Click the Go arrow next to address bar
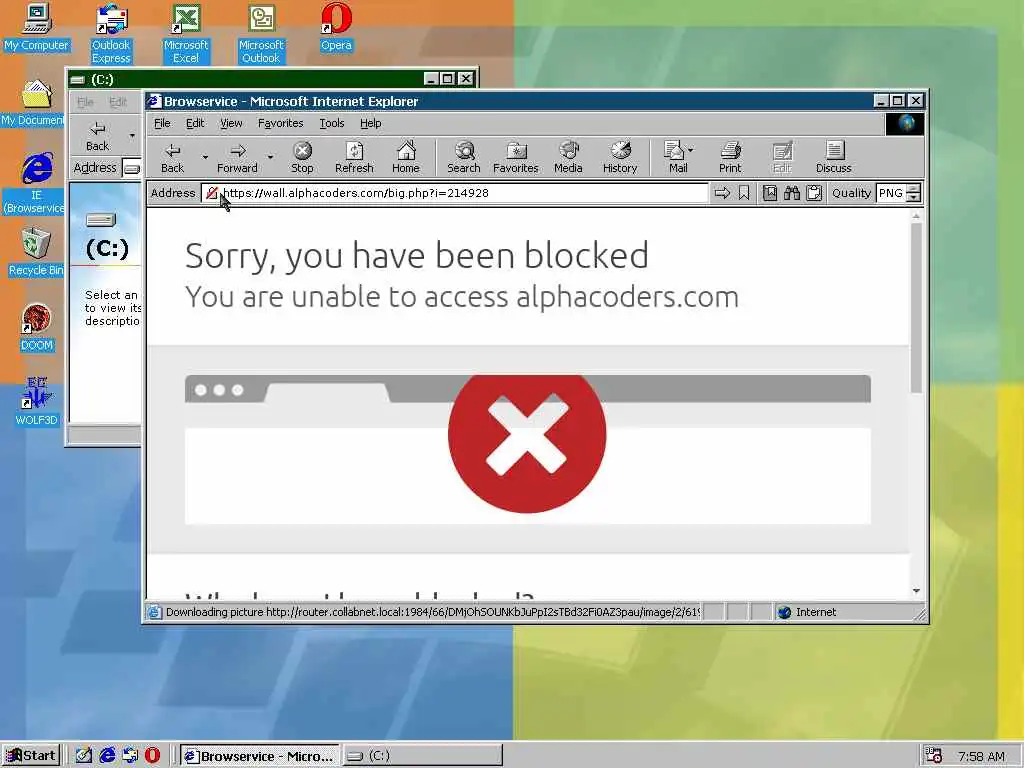This screenshot has height=768, width=1024. pyautogui.click(x=722, y=193)
